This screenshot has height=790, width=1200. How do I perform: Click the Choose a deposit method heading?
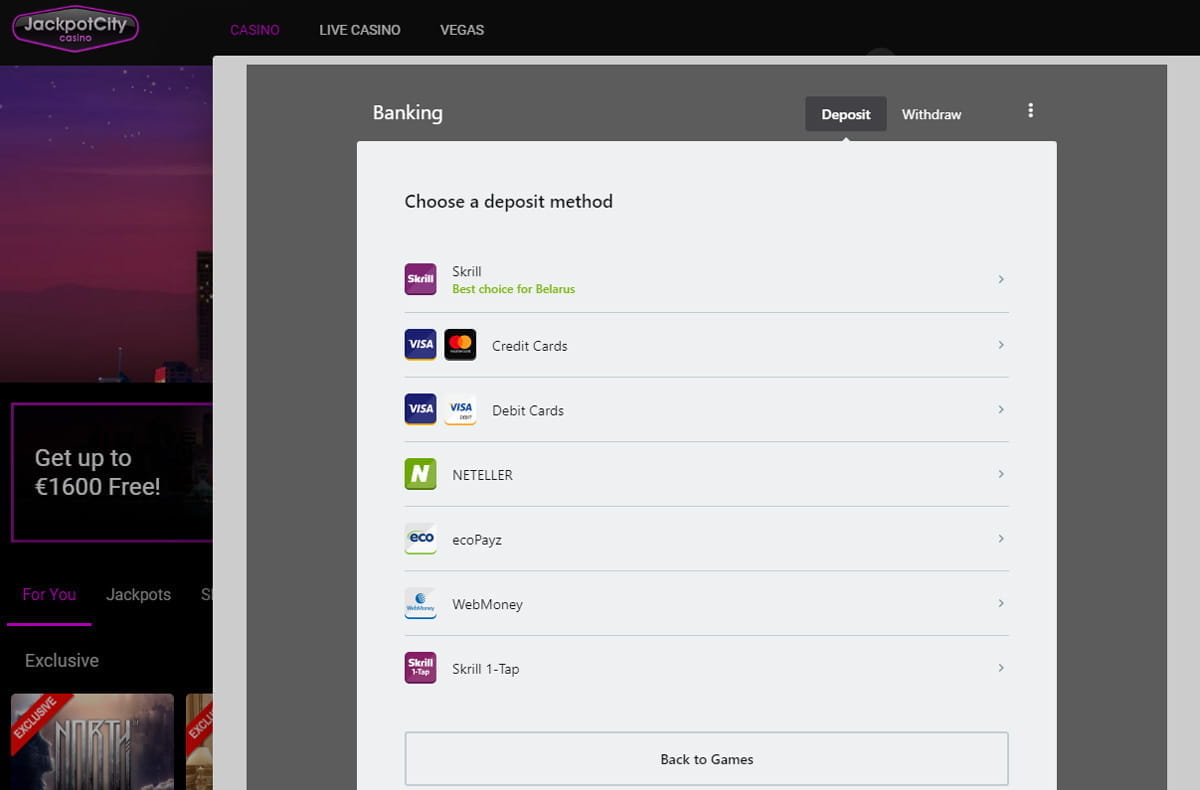[508, 201]
